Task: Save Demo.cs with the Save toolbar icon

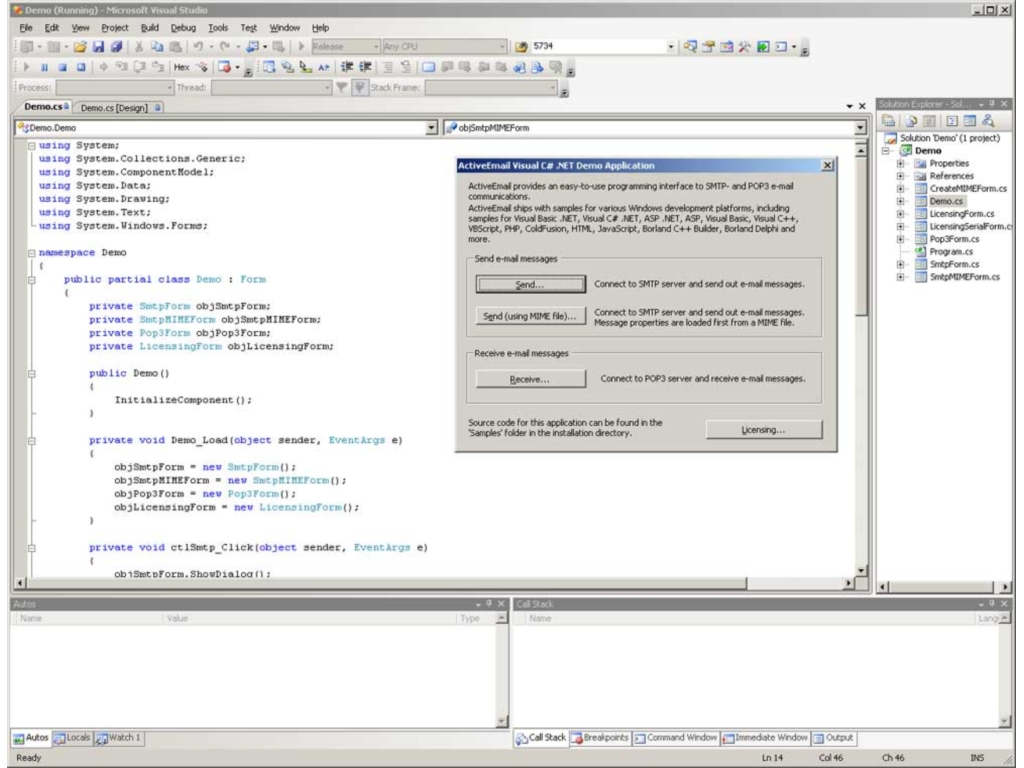Action: point(98,46)
